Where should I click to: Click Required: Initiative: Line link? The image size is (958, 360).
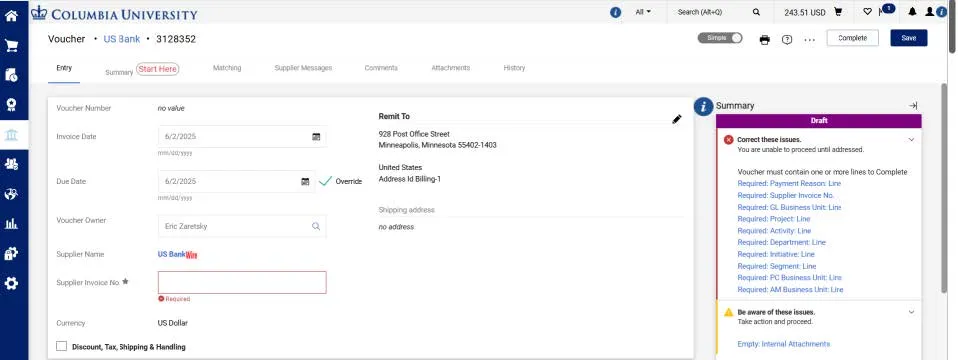click(x=776, y=254)
